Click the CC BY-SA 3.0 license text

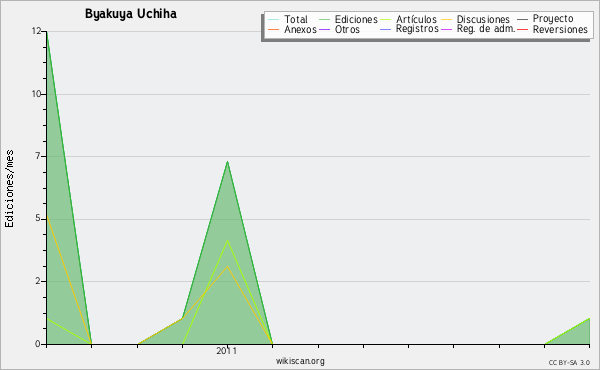tap(569, 363)
